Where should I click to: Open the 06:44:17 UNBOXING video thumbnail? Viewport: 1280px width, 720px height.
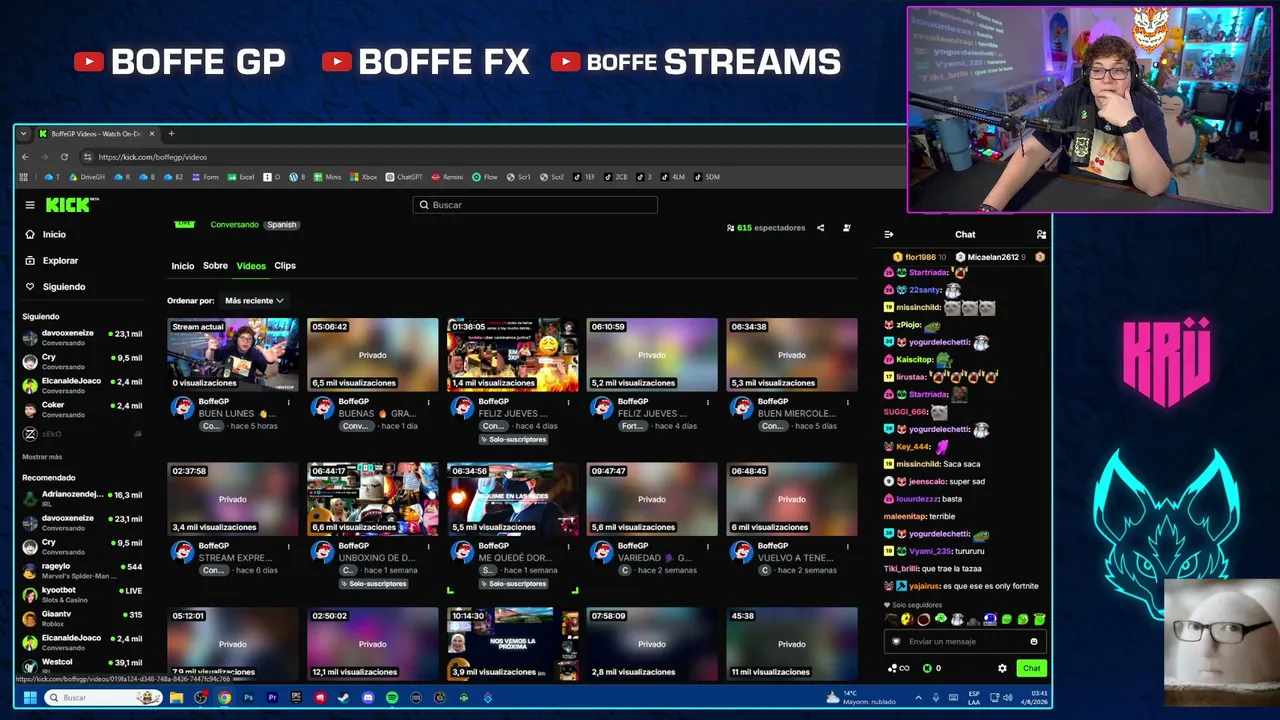click(x=372, y=499)
